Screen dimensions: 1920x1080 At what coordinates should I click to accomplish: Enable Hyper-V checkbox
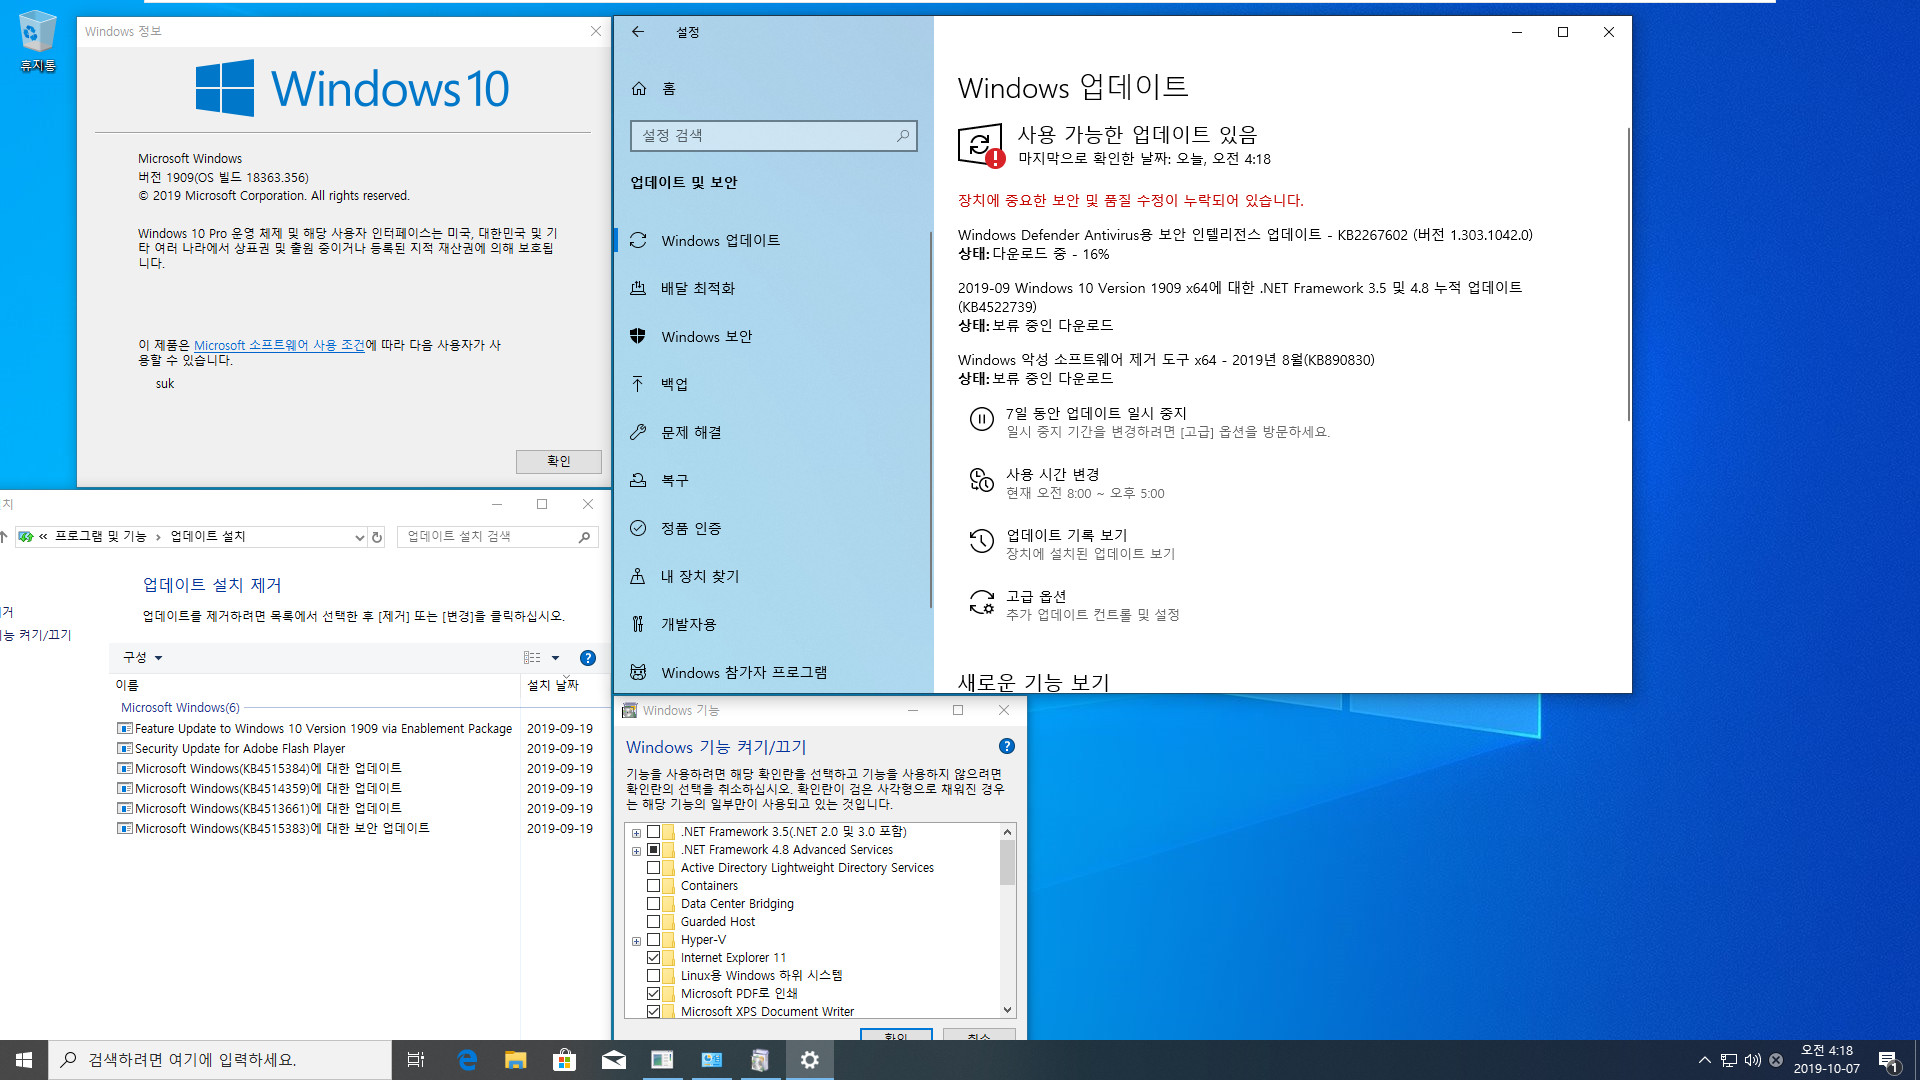coord(653,940)
